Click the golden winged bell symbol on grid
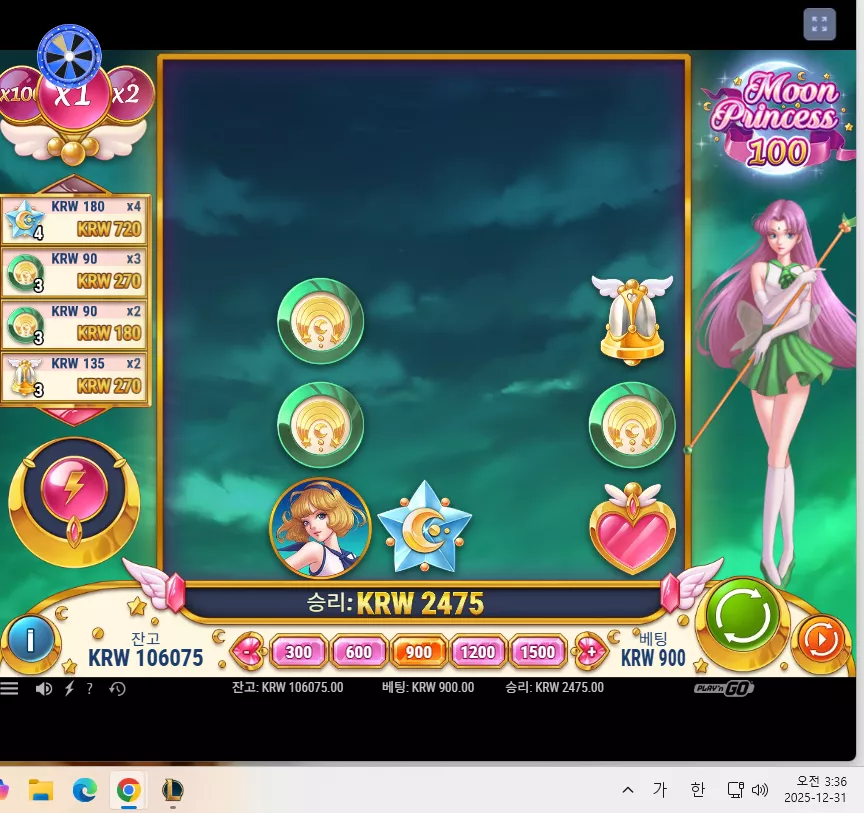The image size is (864, 813). click(632, 321)
